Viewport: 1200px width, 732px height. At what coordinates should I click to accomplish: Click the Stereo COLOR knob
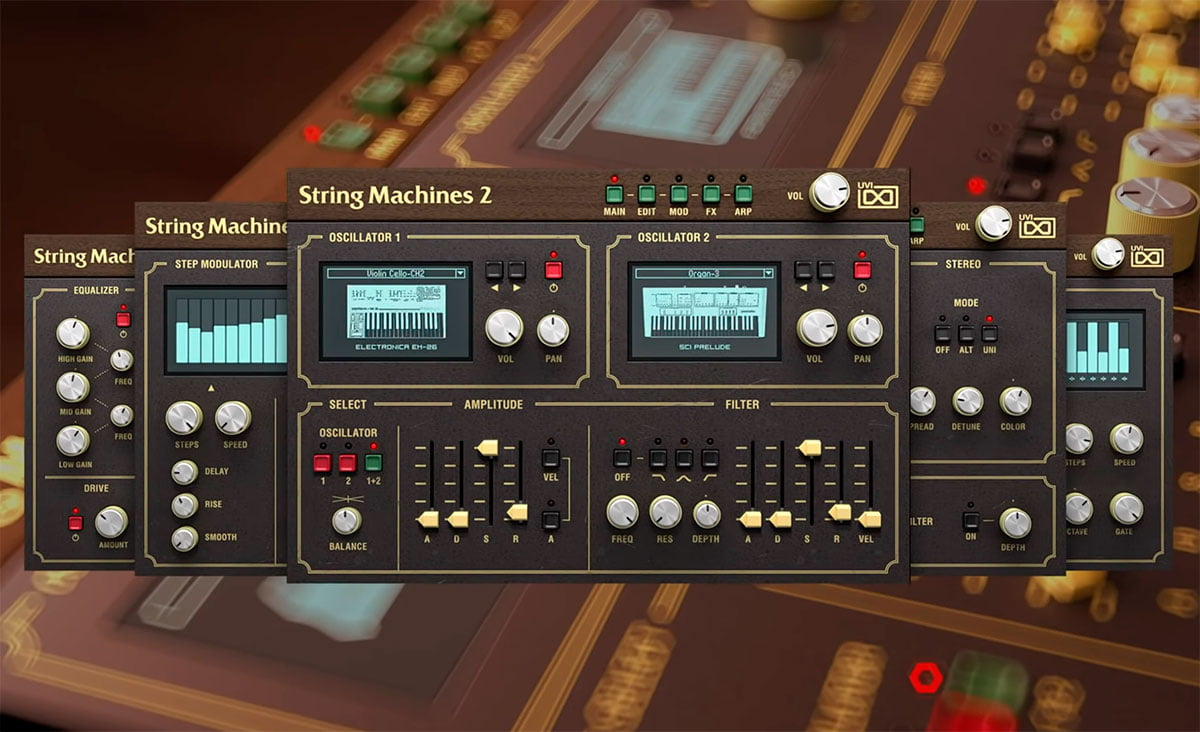tap(1015, 401)
